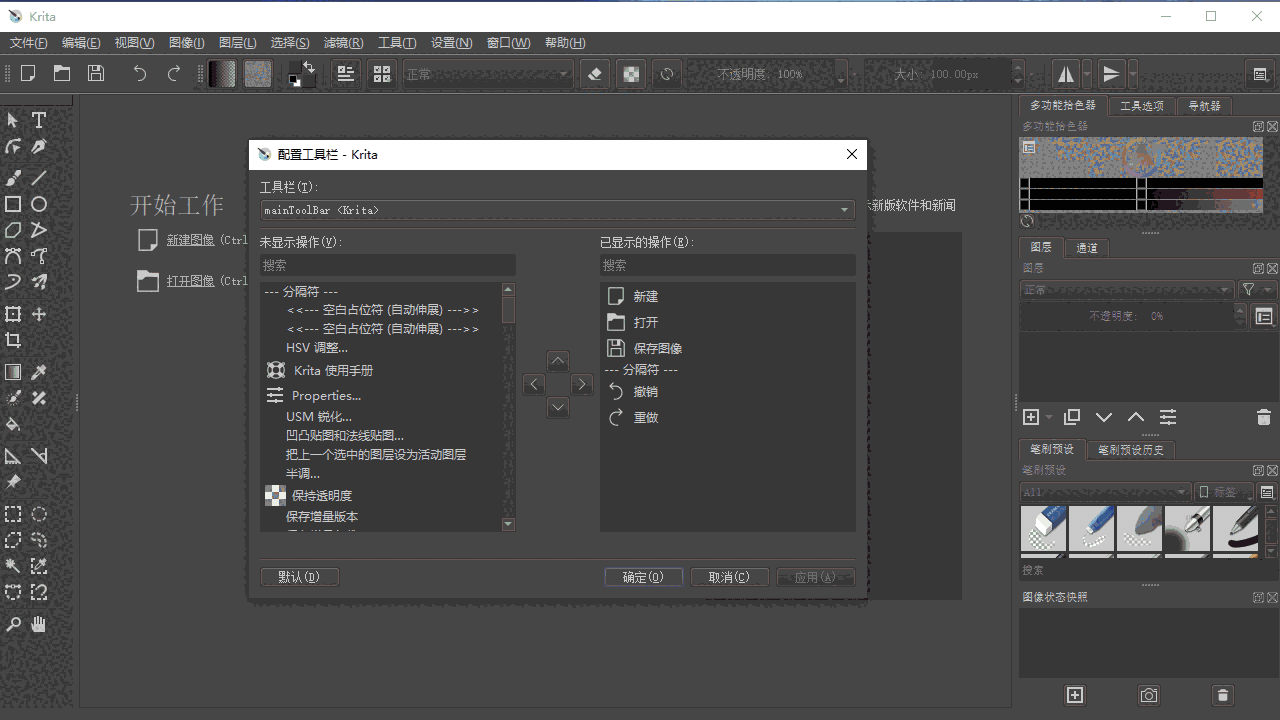Select the Freehand Brush tool
The height and width of the screenshot is (720, 1280).
click(12, 178)
